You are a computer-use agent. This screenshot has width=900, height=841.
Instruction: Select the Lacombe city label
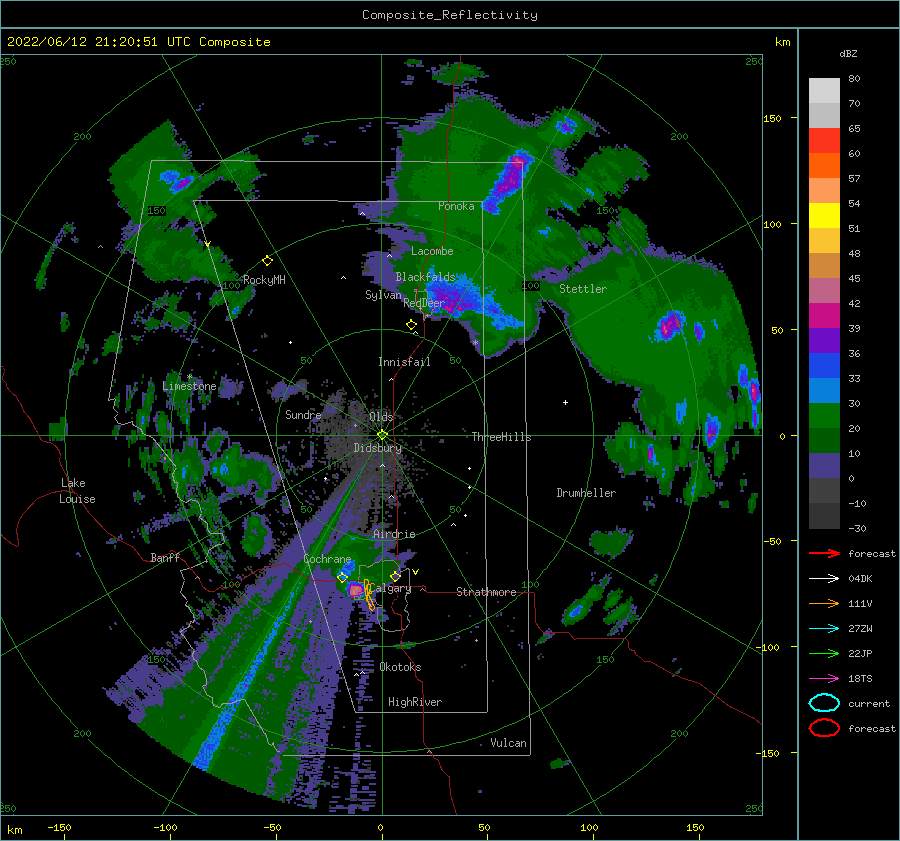coord(432,251)
